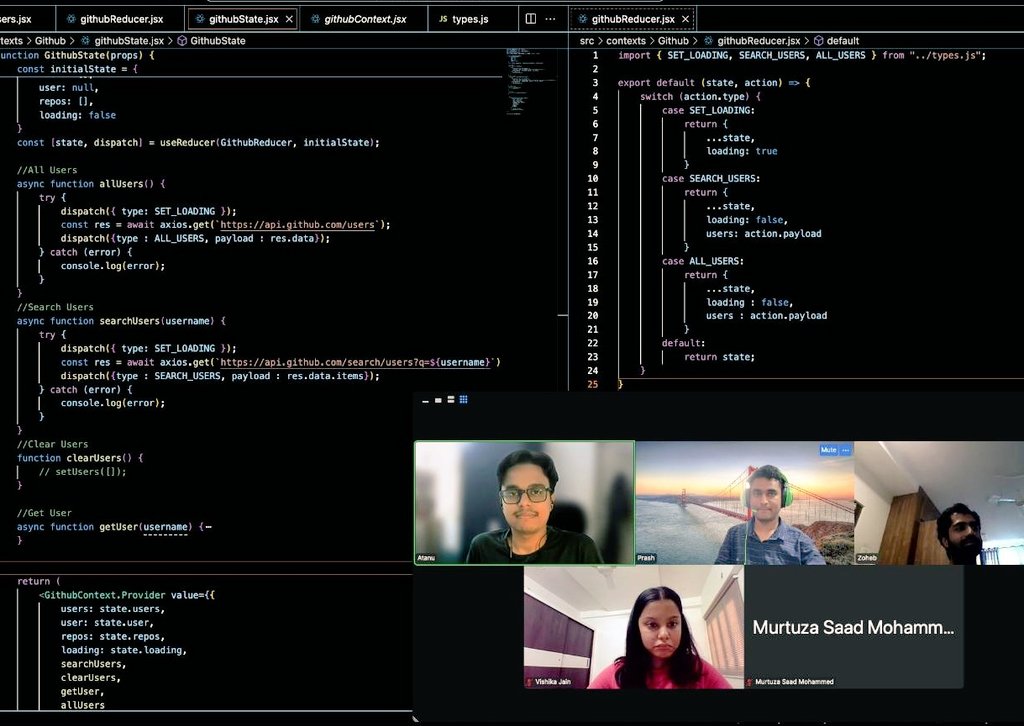Click the Mute button on Prash's video tile

pyautogui.click(x=828, y=450)
